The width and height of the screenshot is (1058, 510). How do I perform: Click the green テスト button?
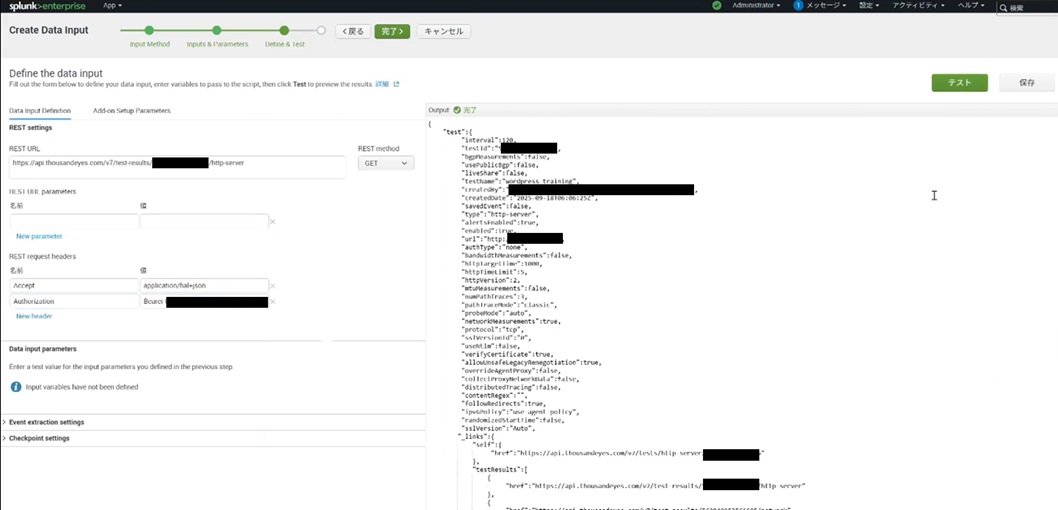click(959, 83)
